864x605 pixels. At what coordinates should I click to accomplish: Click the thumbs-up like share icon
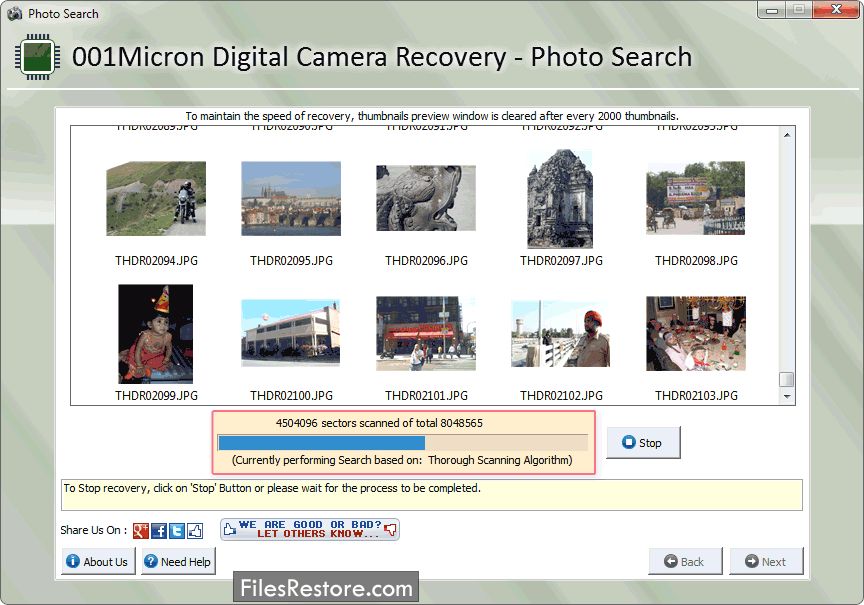point(195,530)
